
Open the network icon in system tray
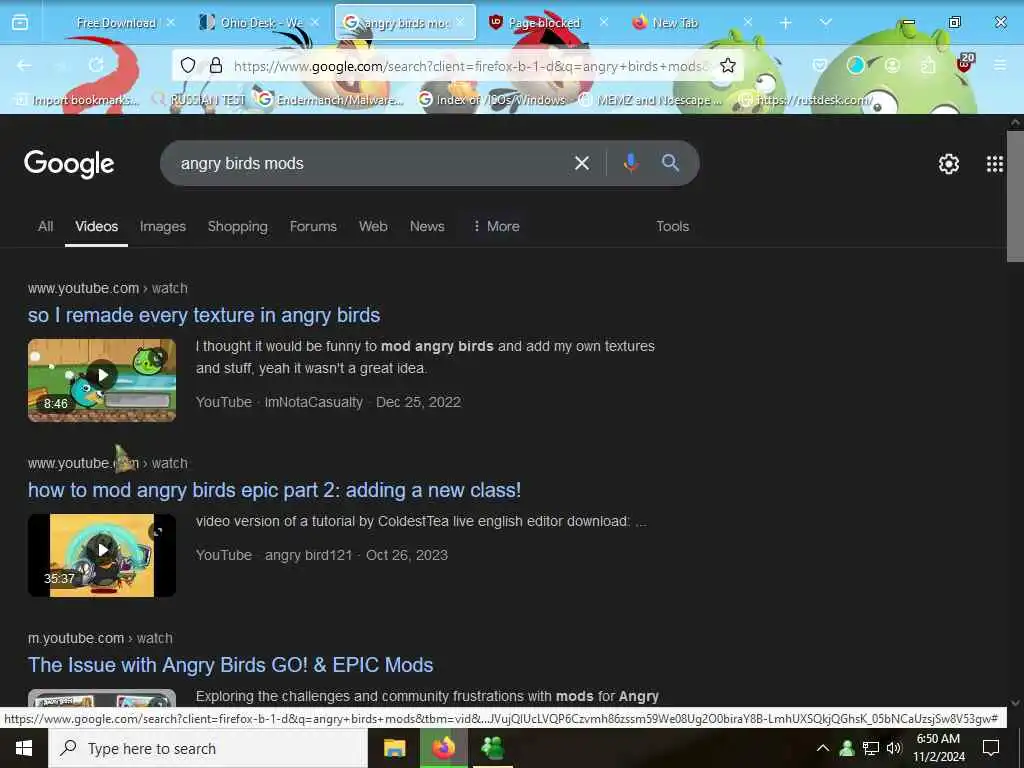coord(871,748)
